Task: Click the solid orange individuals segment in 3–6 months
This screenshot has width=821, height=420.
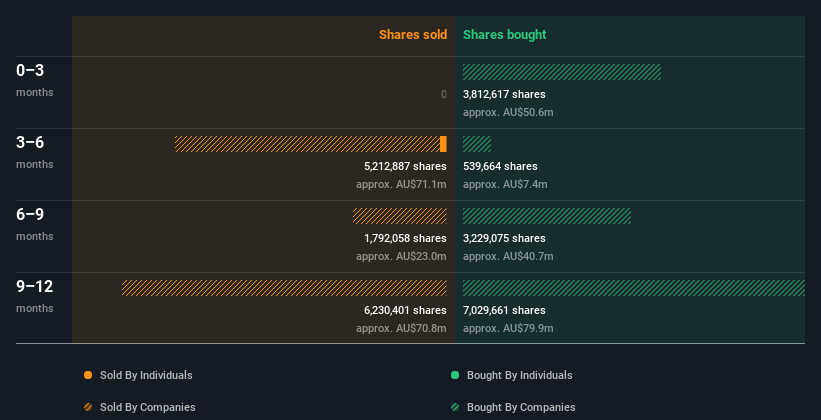Action: pyautogui.click(x=443, y=144)
